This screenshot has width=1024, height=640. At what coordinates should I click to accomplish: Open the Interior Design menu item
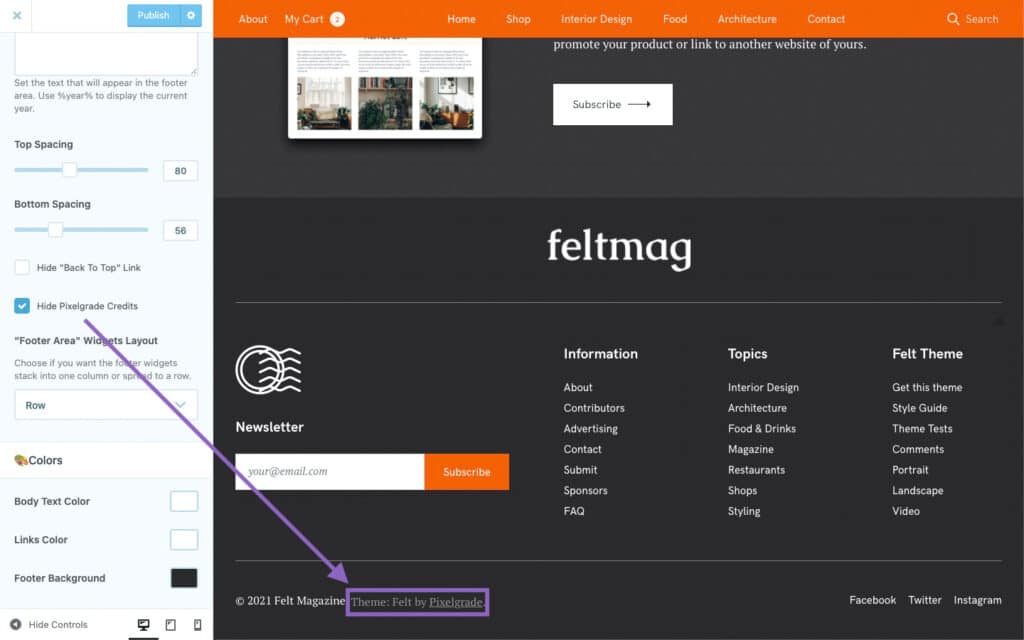[x=596, y=19]
